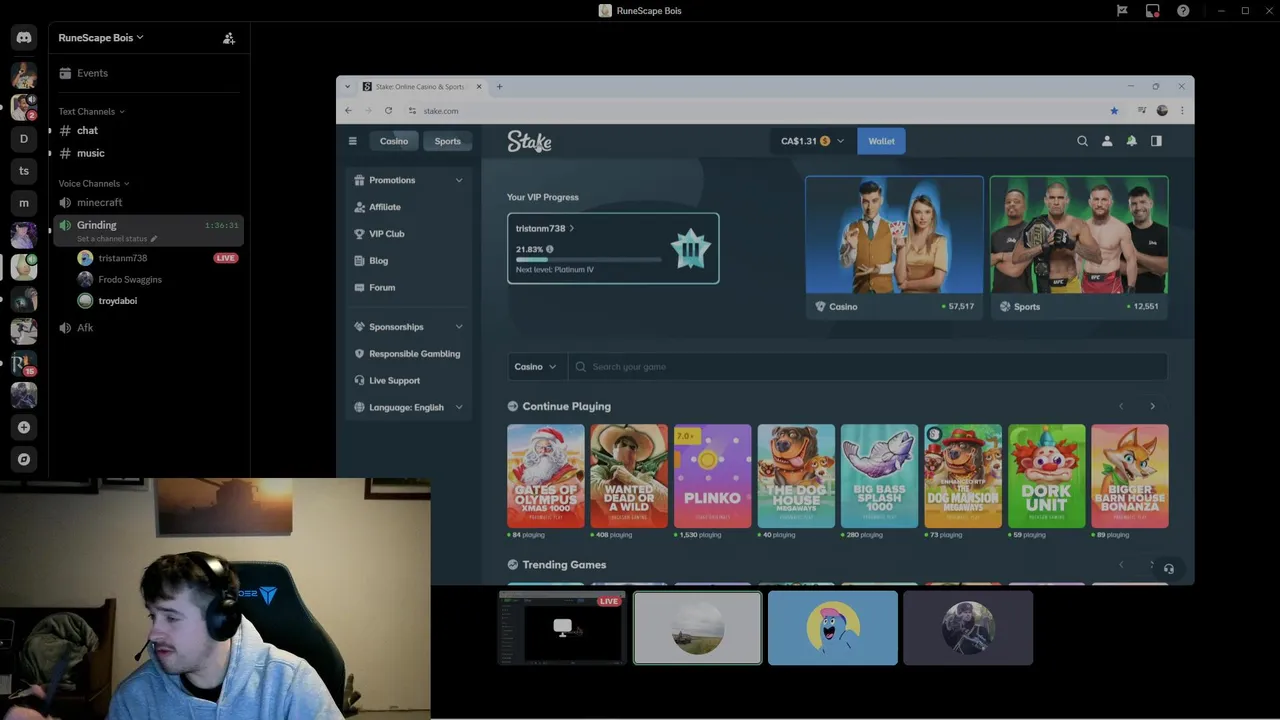This screenshot has height=720, width=1280.
Task: Open CA$1.31 balance currency dropdown
Action: click(x=812, y=141)
